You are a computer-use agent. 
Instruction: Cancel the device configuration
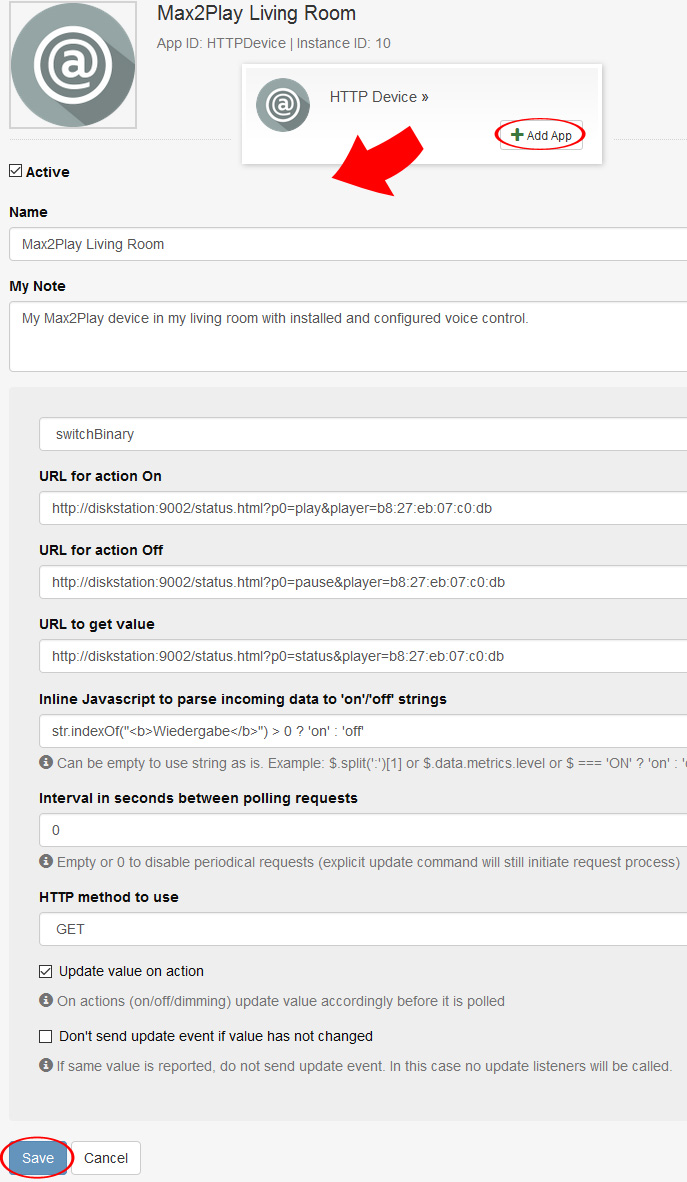point(106,1158)
